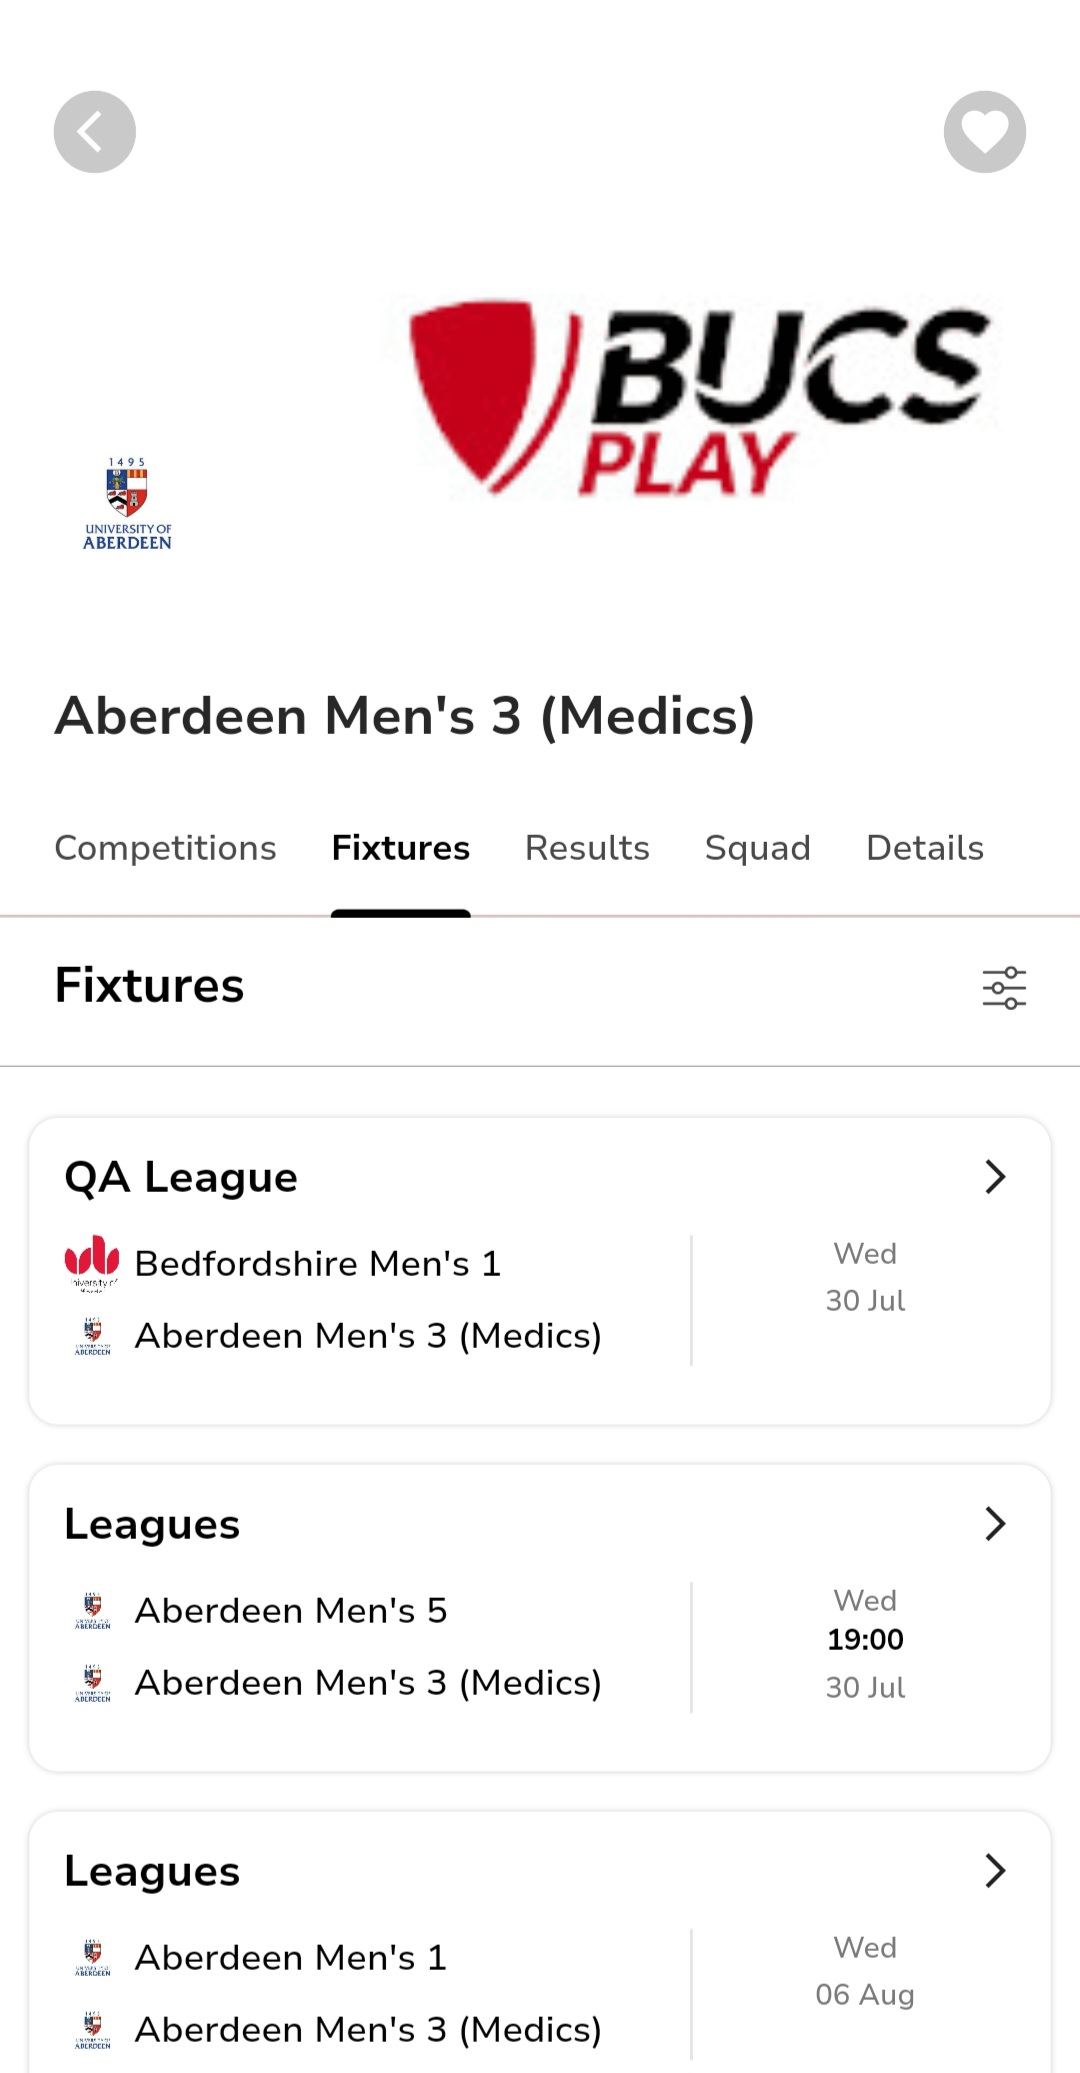
Task: Tap the Aberdeen Men's 5 crest icon
Action: pyautogui.click(x=92, y=1611)
